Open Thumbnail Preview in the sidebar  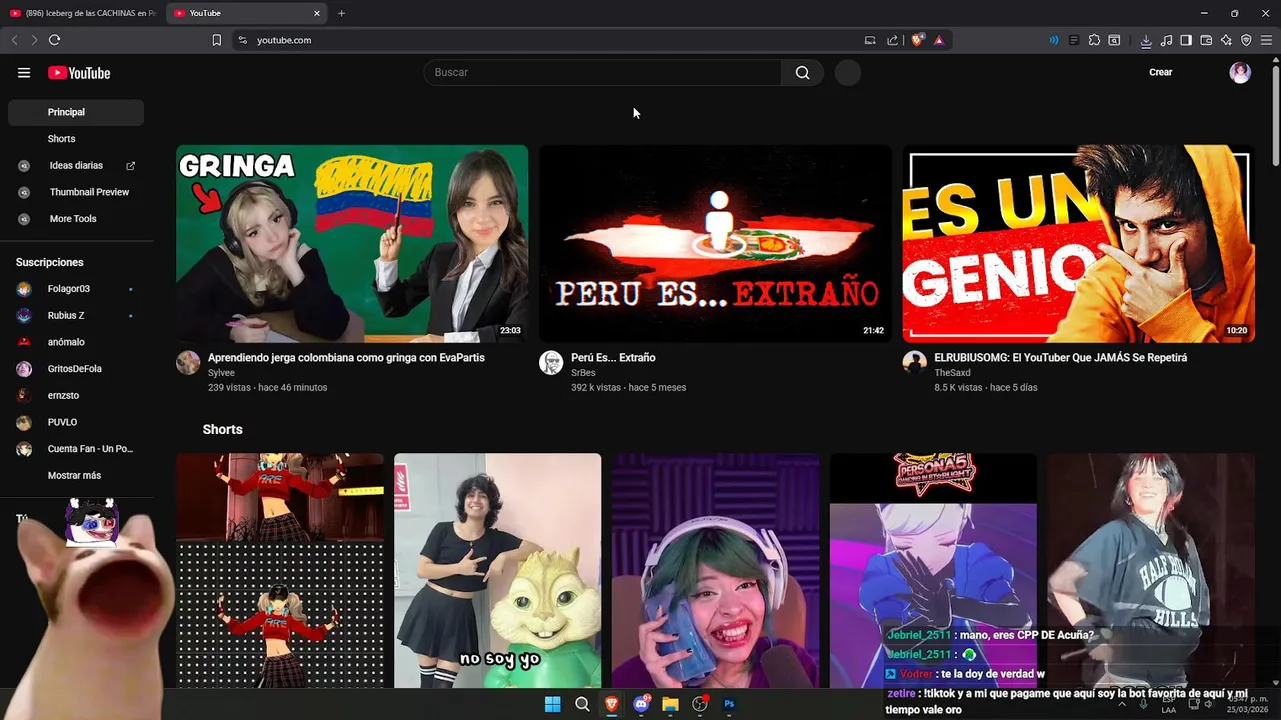click(x=76, y=192)
